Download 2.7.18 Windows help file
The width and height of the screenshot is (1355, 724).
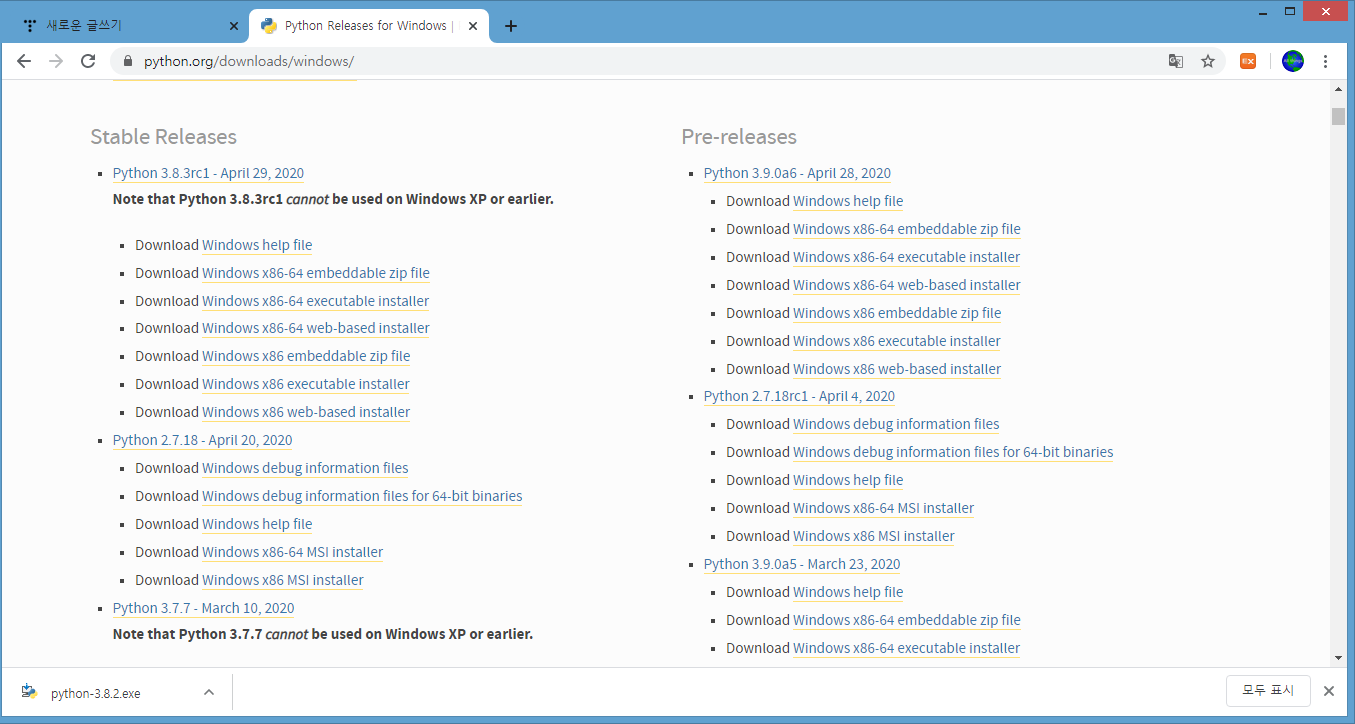tap(257, 524)
